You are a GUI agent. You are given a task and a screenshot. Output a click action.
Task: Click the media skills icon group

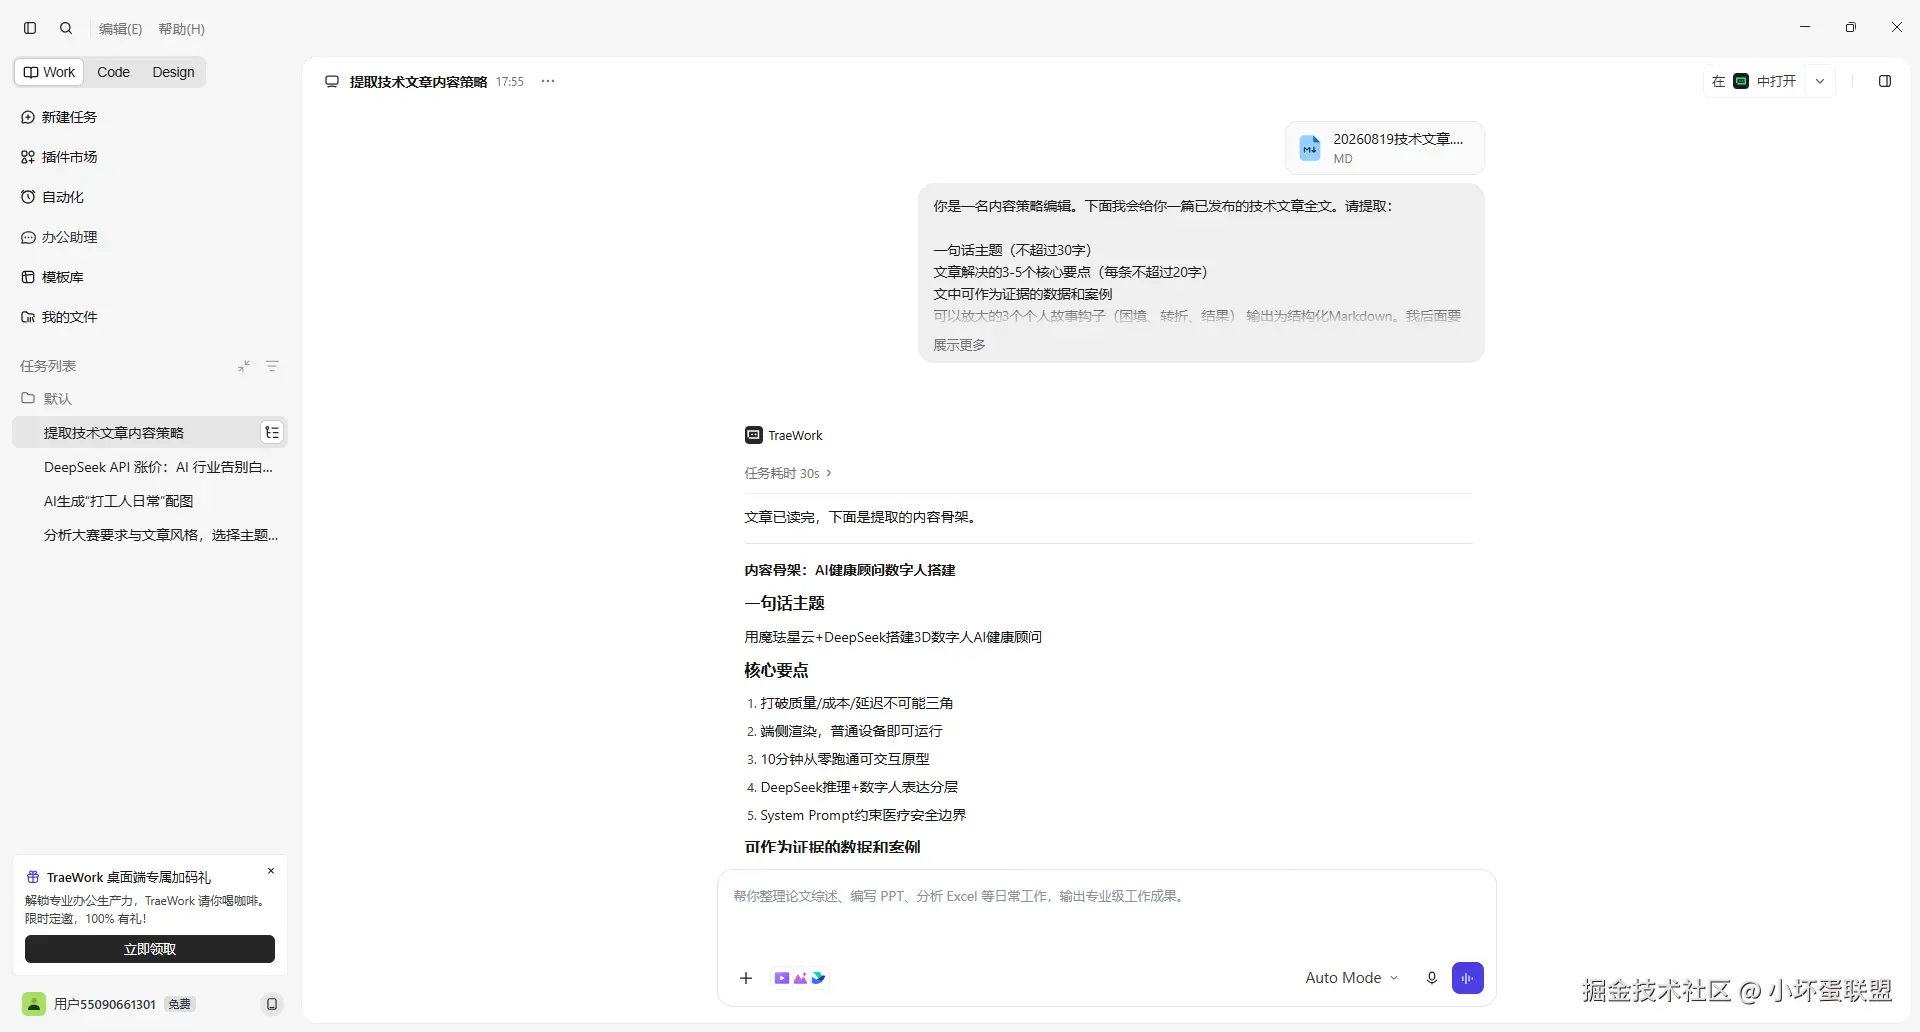pyautogui.click(x=800, y=978)
